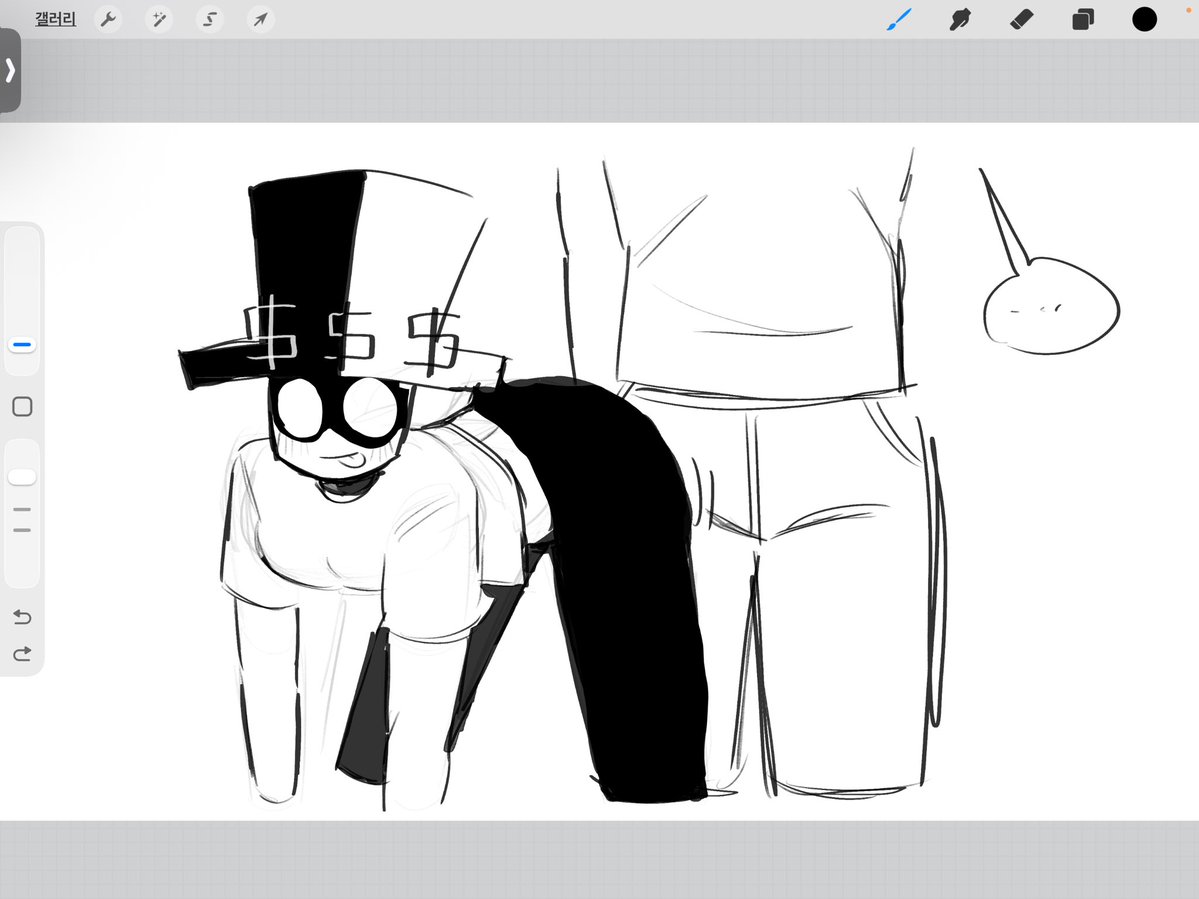Open the black color picker swatch
This screenshot has height=899, width=1199.
coord(1145,19)
